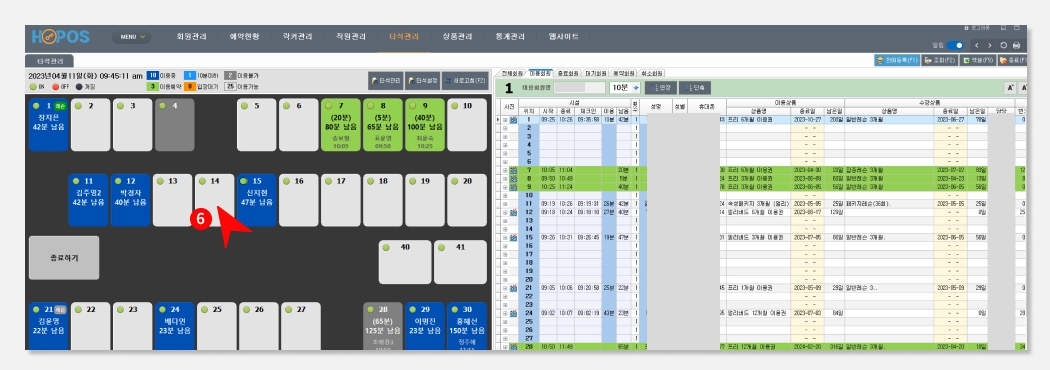Image resolution: width=1050 pixels, height=370 pixels.
Task: Click the printer icon in top bar
Action: pyautogui.click(x=1017, y=45)
